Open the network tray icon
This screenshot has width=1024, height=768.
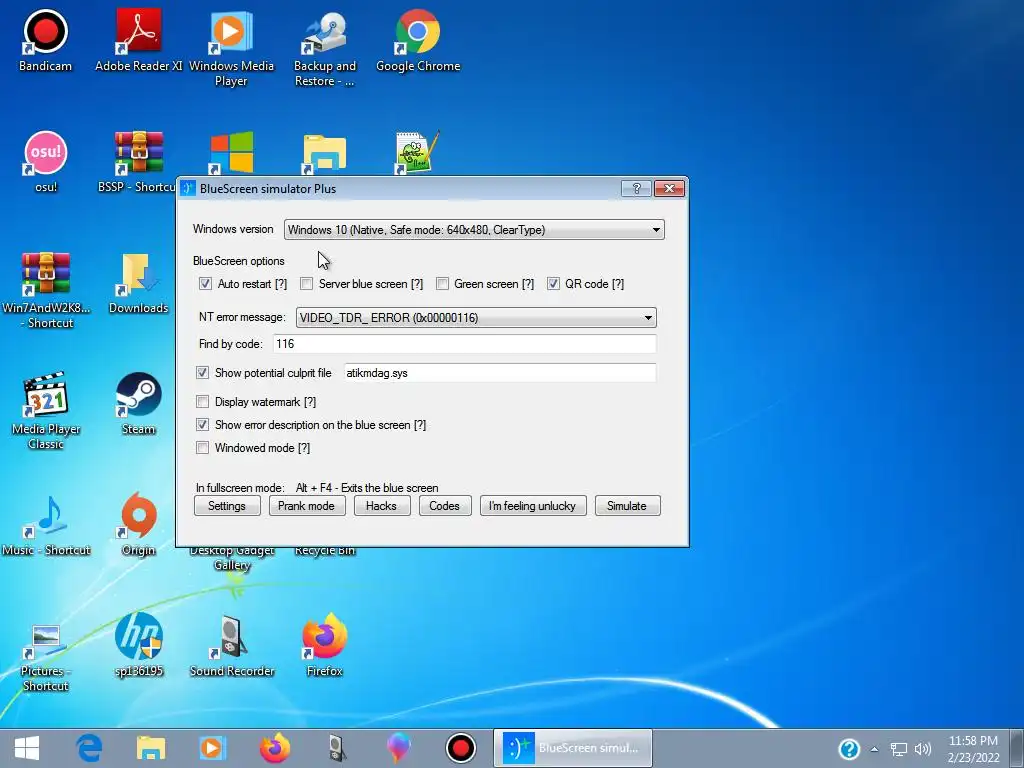(x=899, y=749)
